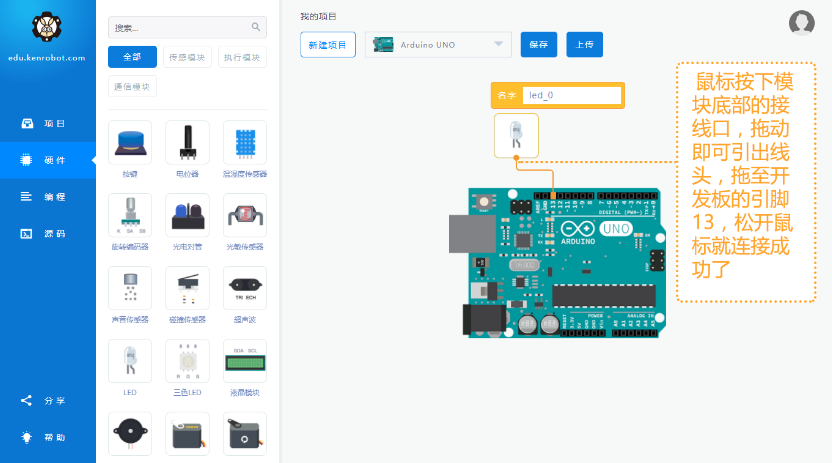The height and width of the screenshot is (463, 832).
Task: Switch to the 编程 (Programming) sidebar tab
Action: click(x=47, y=196)
